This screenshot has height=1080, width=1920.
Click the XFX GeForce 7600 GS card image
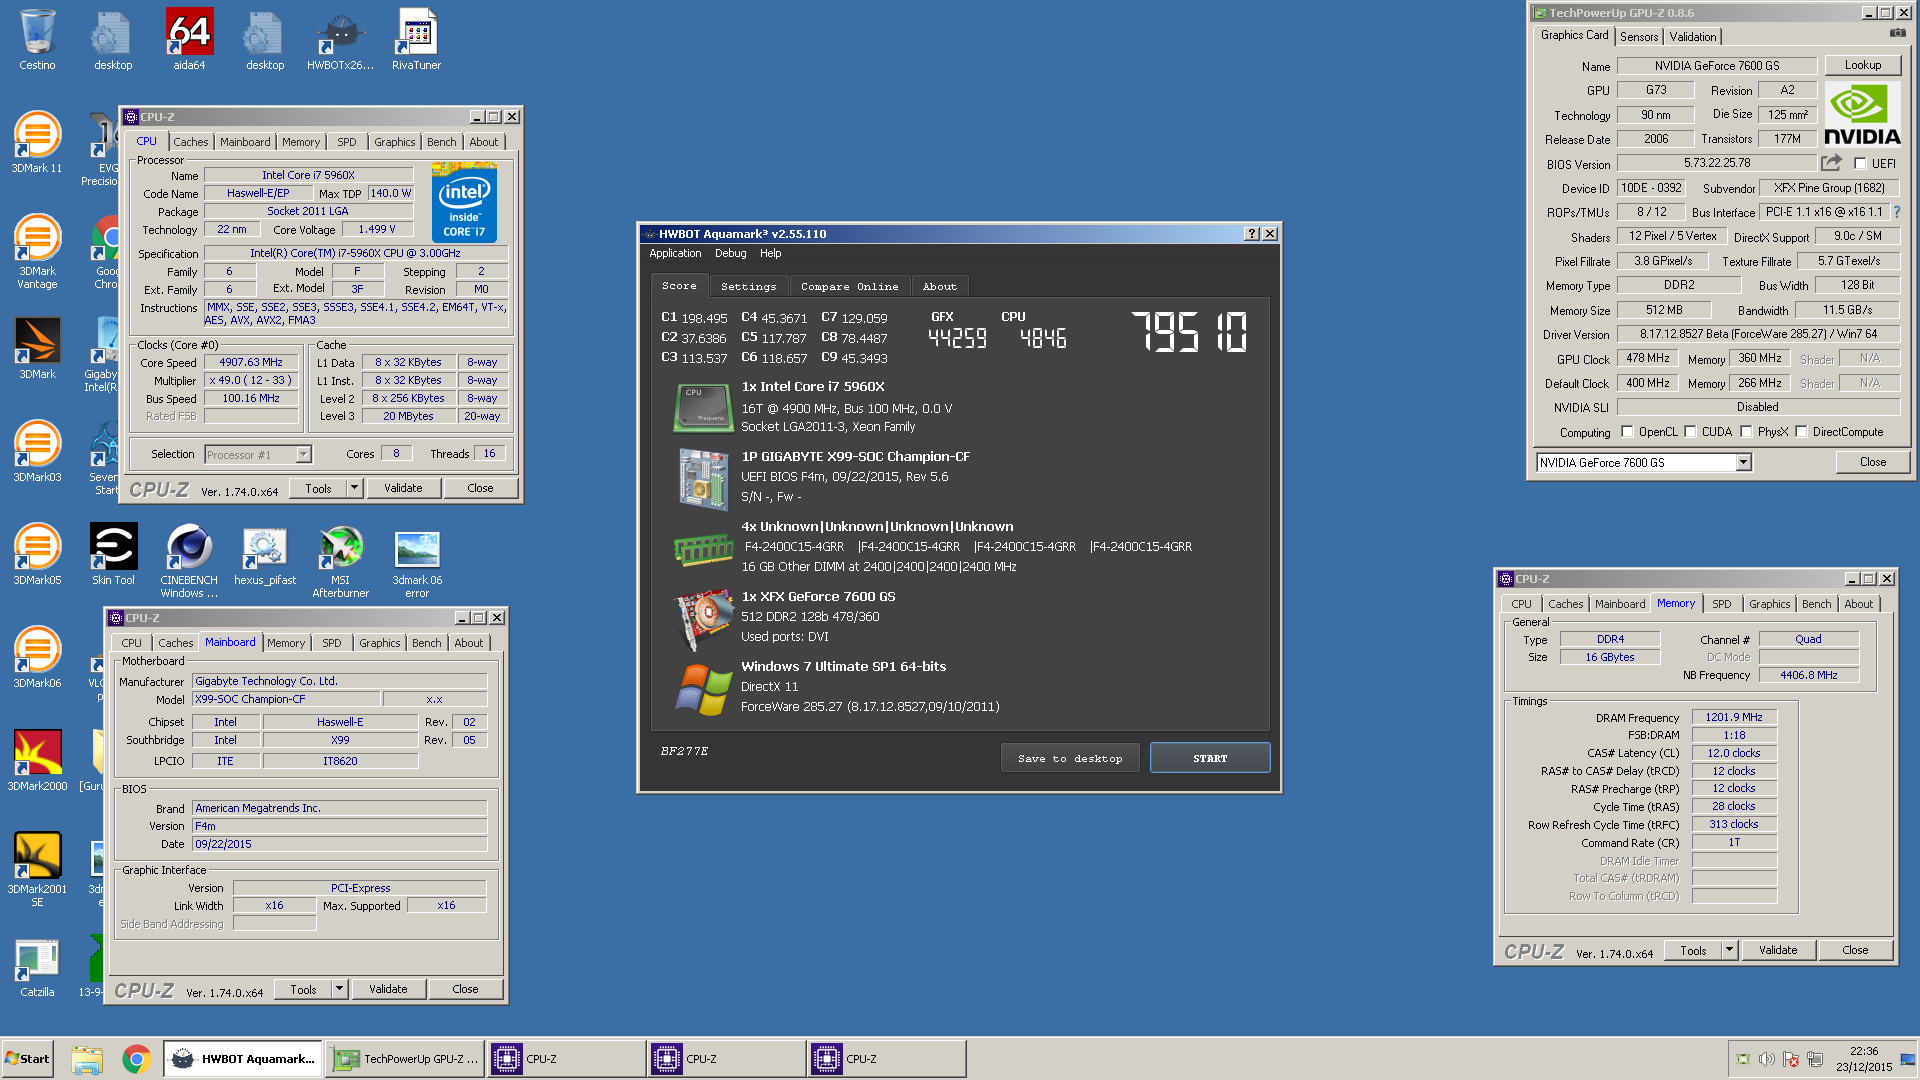point(704,618)
